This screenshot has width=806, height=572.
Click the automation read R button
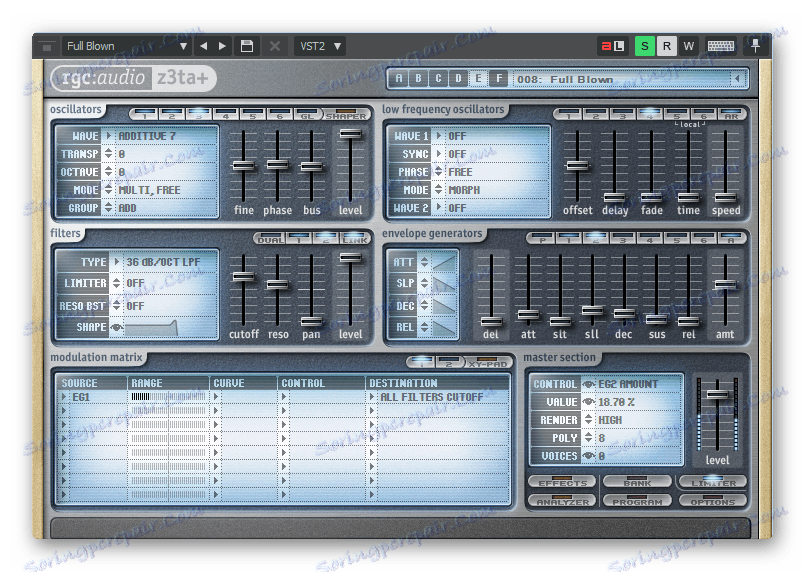(667, 46)
